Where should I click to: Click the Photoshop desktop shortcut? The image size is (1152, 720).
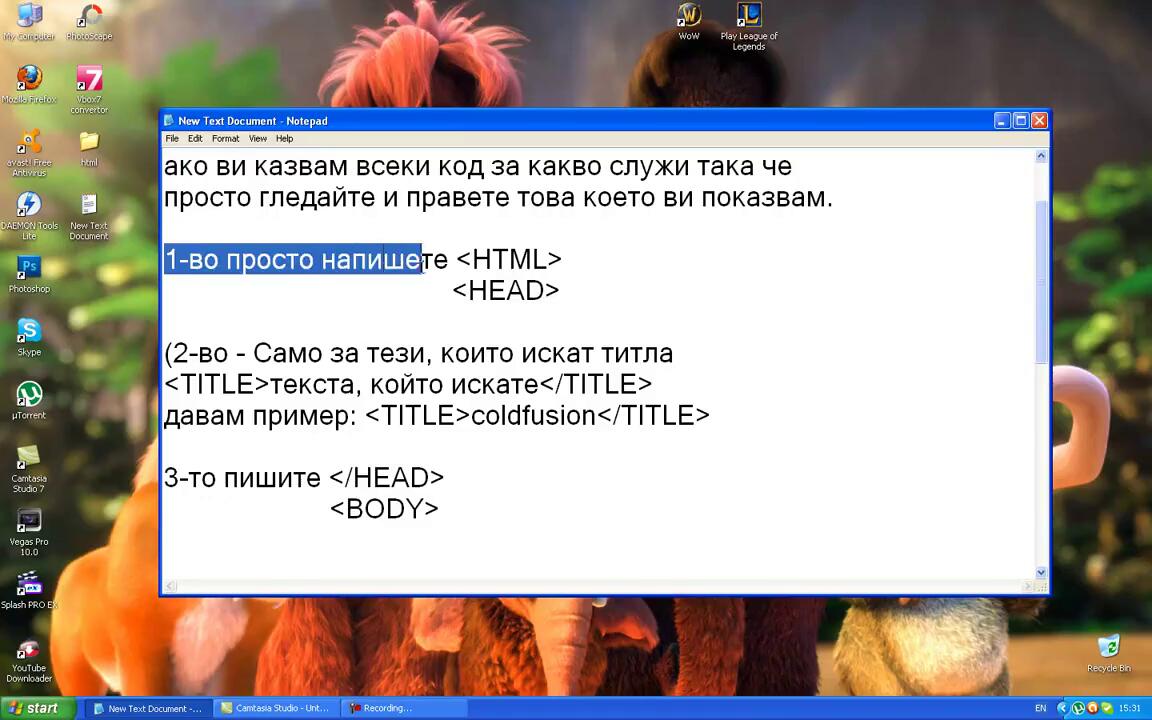click(29, 268)
